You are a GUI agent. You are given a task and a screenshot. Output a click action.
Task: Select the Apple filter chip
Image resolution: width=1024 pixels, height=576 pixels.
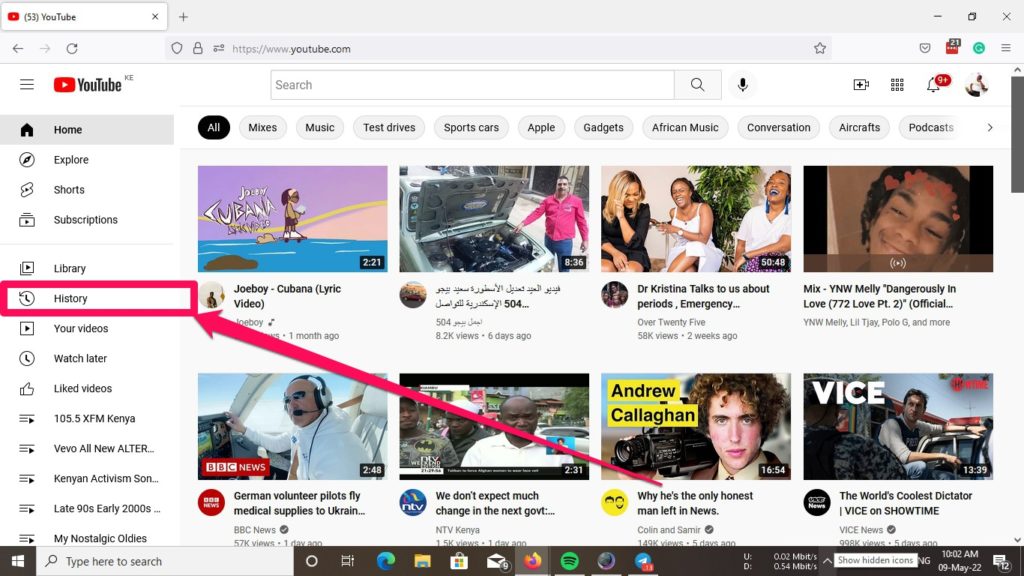click(x=541, y=127)
